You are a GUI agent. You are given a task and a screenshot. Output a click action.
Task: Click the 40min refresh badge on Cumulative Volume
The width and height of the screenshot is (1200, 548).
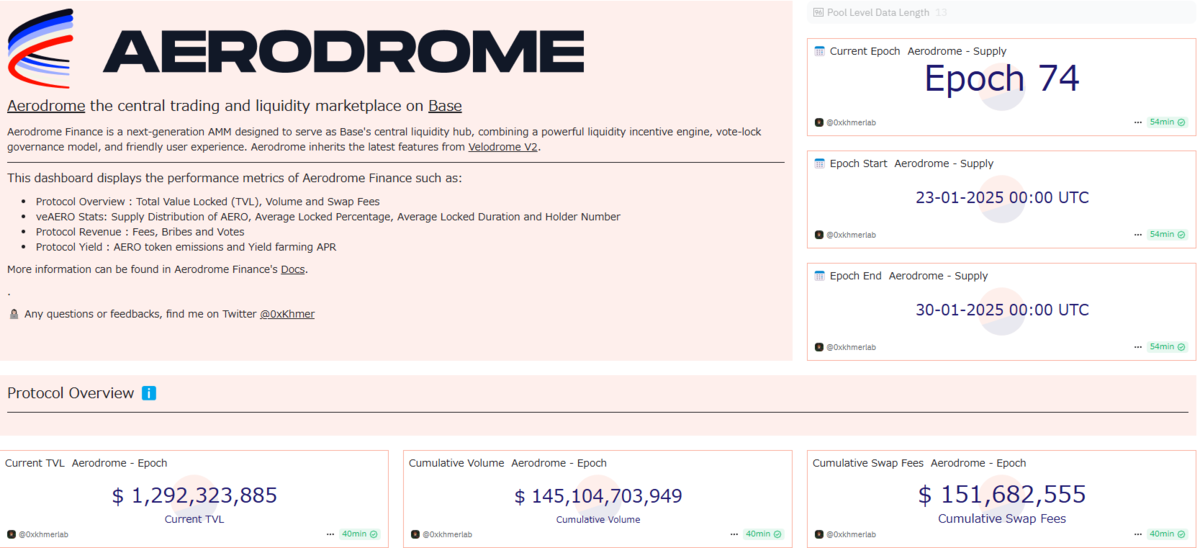point(764,534)
